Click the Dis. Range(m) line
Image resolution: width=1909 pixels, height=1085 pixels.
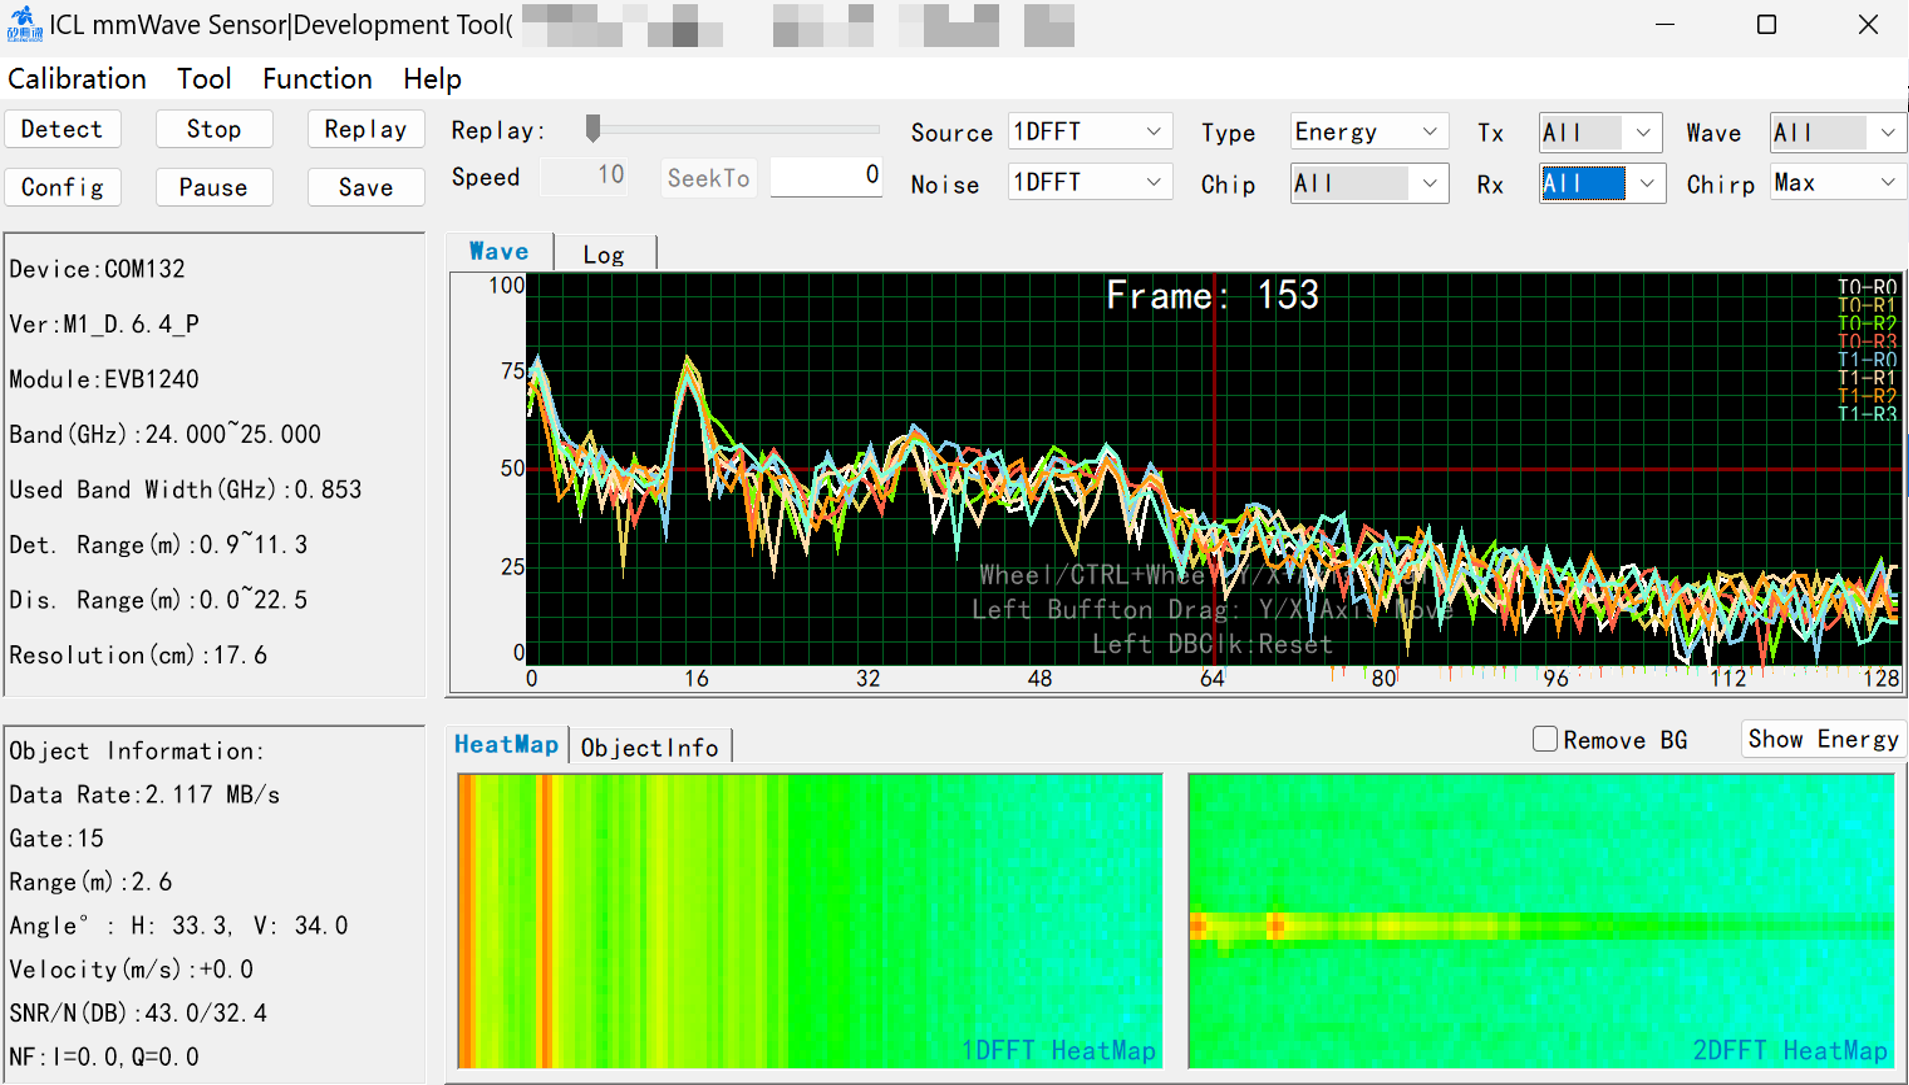tap(158, 600)
